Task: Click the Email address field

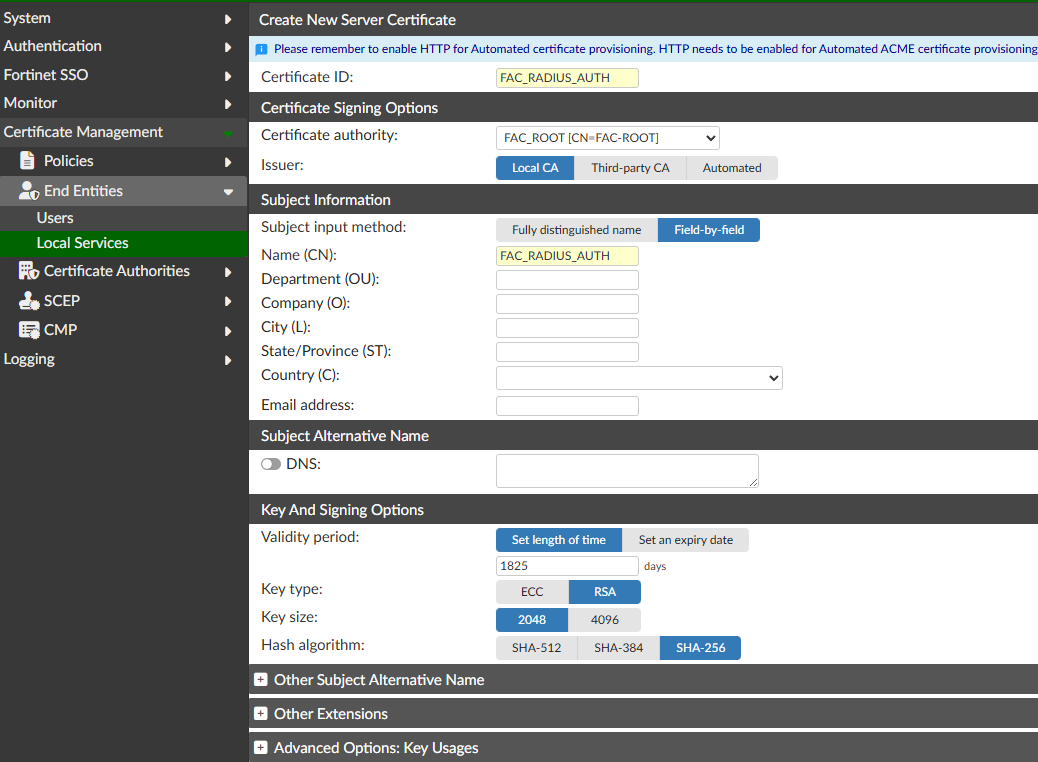Action: pyautogui.click(x=567, y=406)
